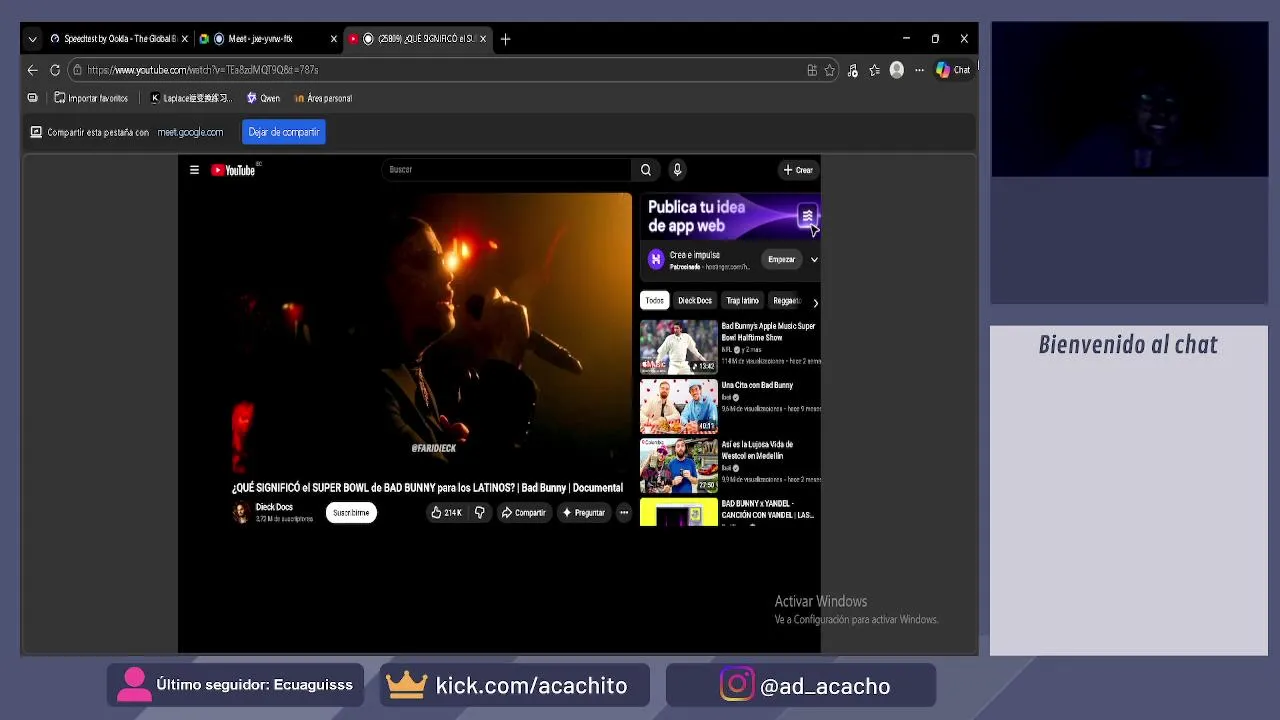Image resolution: width=1280 pixels, height=720 pixels.
Task: Select the Trap latino filter chip
Action: pyautogui.click(x=742, y=301)
